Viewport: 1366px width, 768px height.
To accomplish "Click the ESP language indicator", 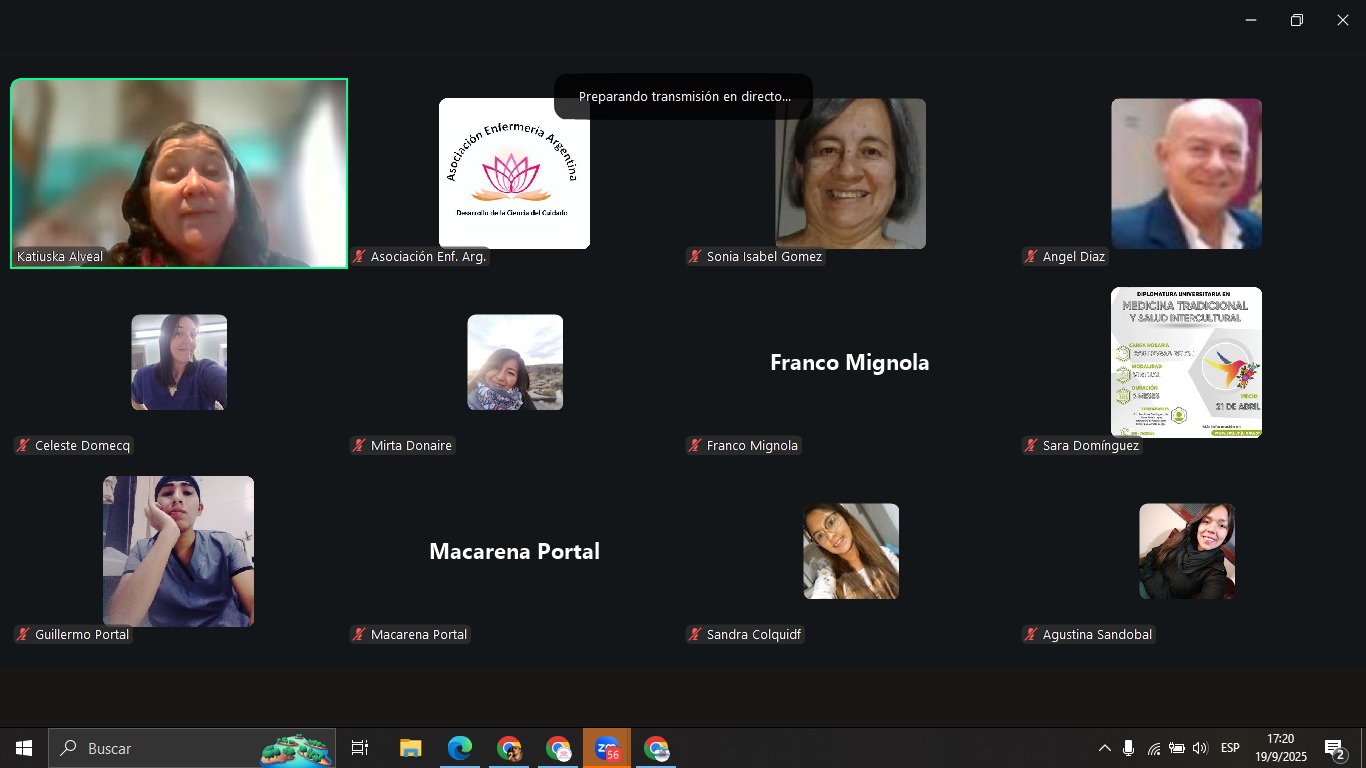I will [1230, 748].
